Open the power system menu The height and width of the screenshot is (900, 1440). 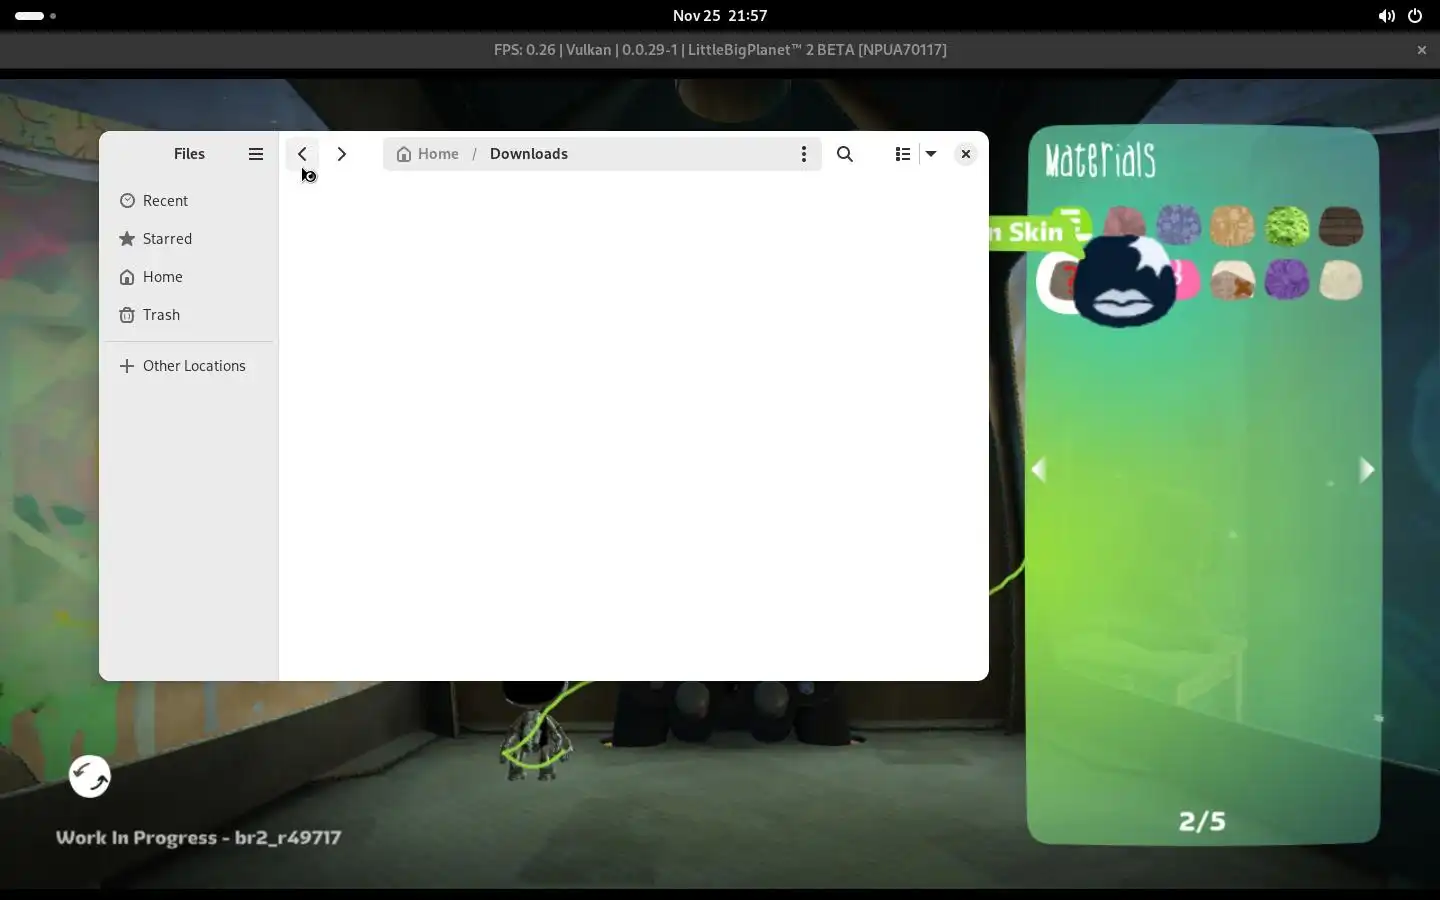tap(1415, 16)
